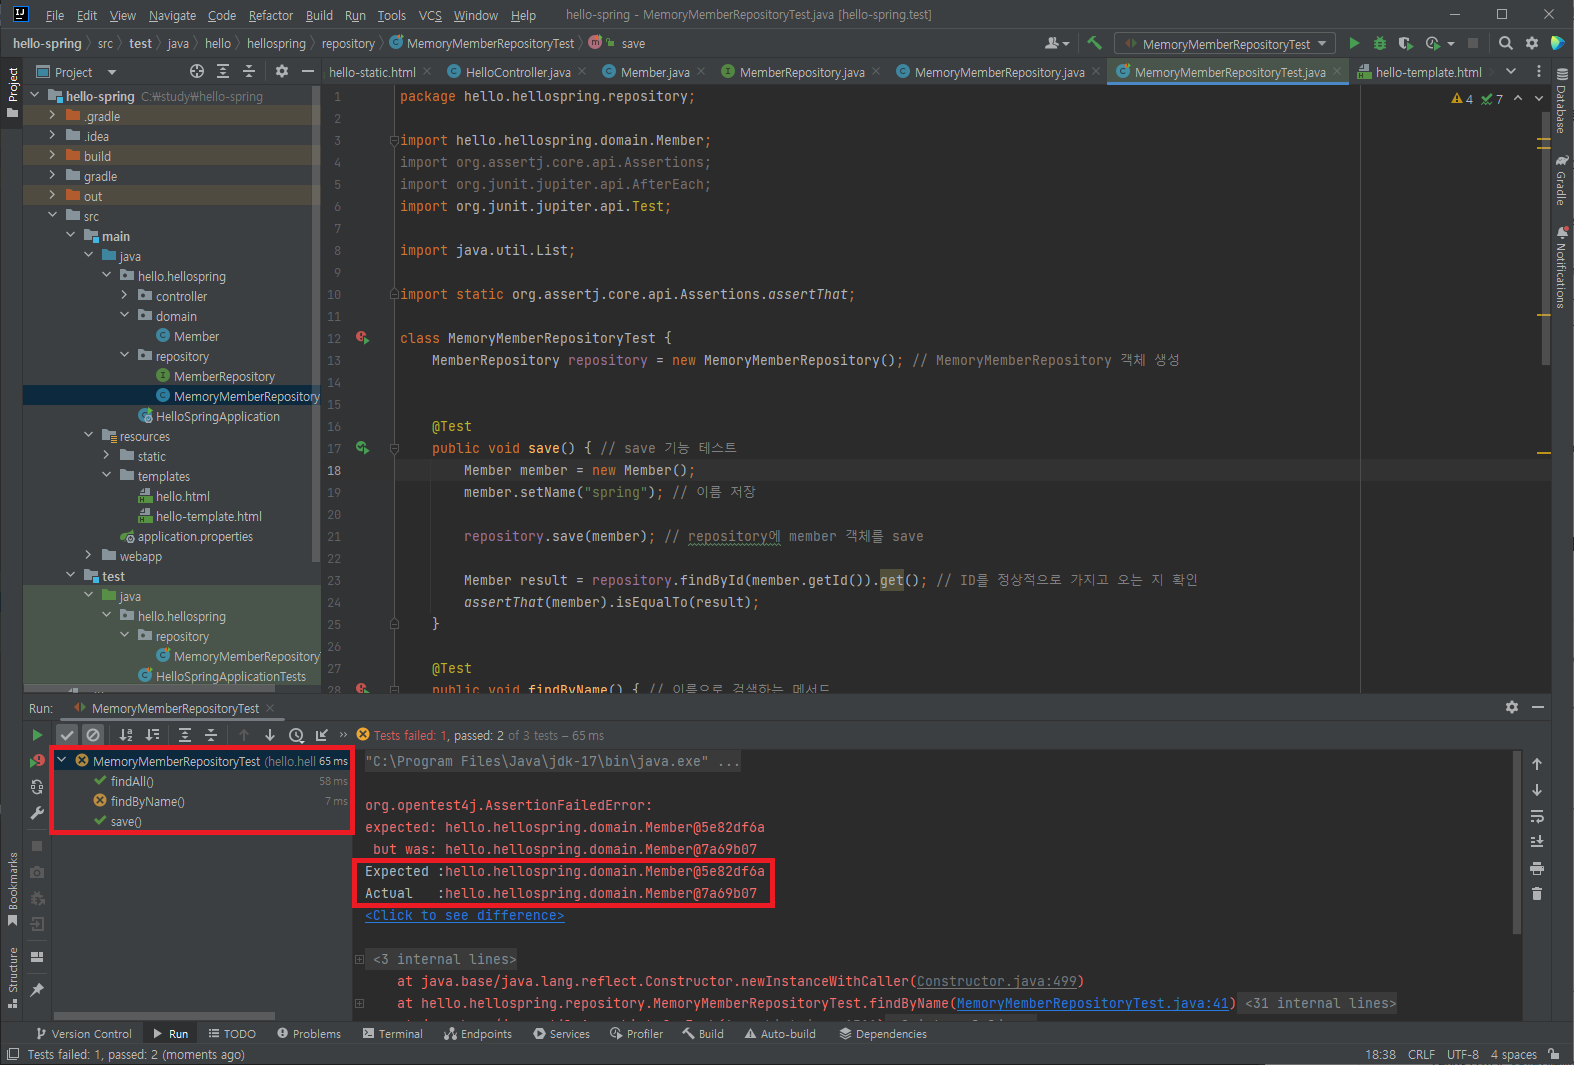
Task: Open run layout icon in Run sidebar
Action: (x=37, y=957)
